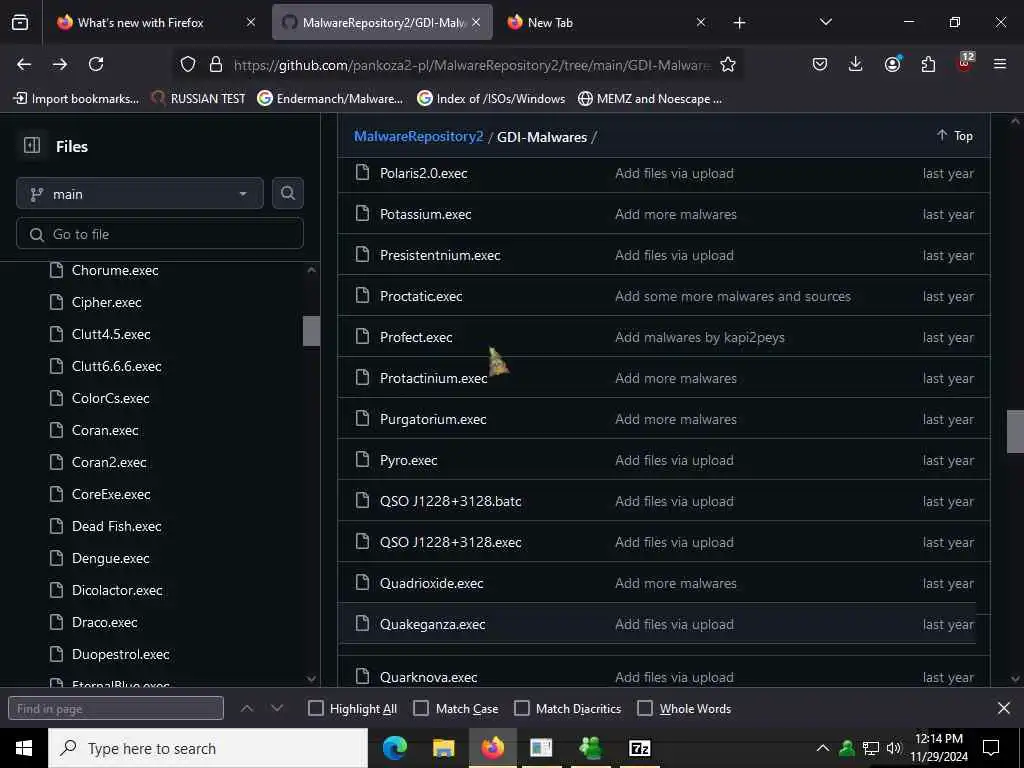Switch to the What's new with Firefox tab

tap(140, 22)
